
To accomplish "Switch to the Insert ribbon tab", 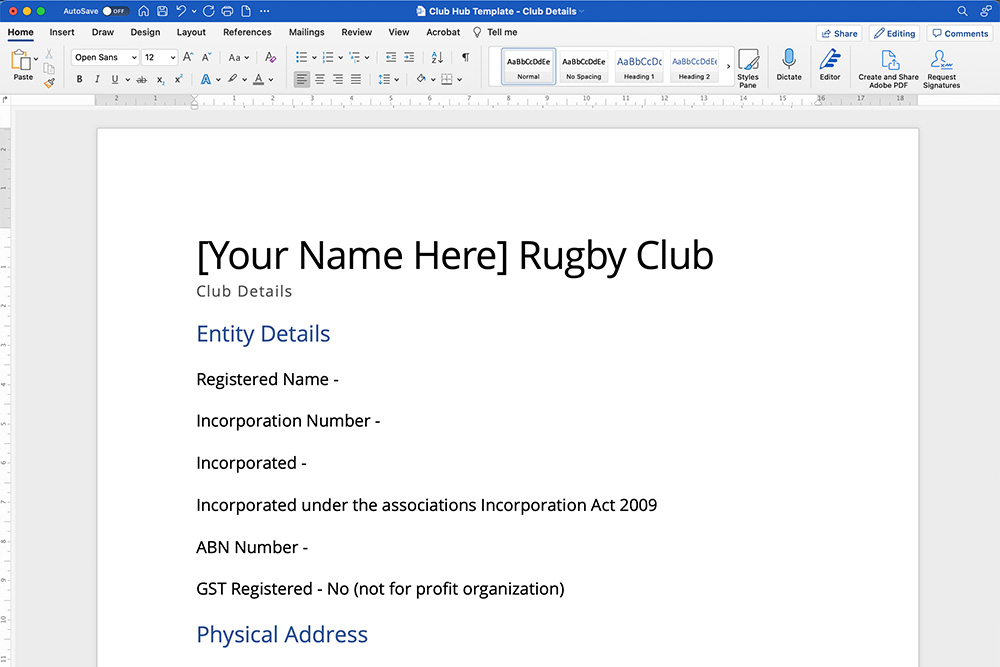I will coord(62,32).
